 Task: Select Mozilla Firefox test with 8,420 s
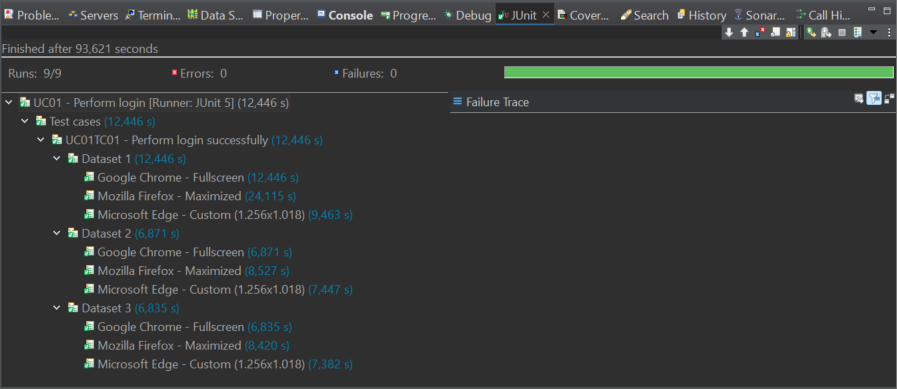pyautogui.click(x=186, y=346)
